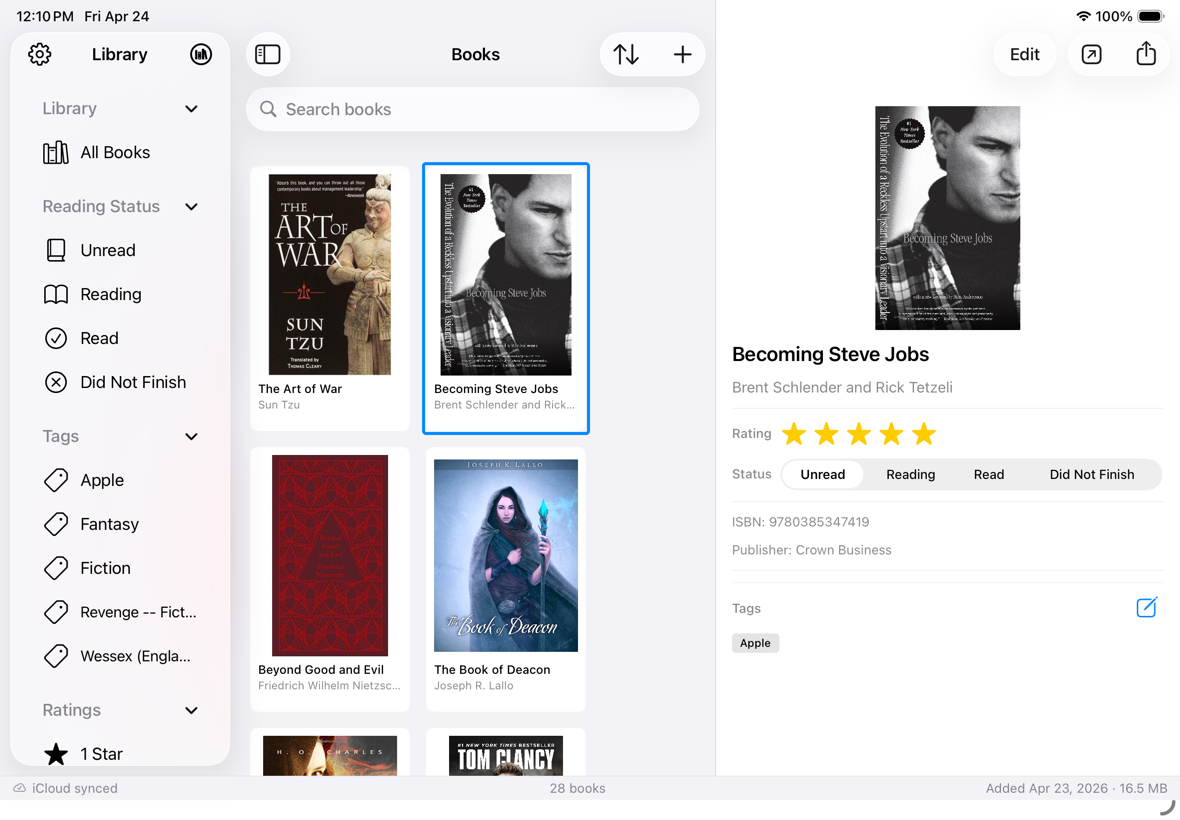Select All Books in the sidebar

[114, 152]
